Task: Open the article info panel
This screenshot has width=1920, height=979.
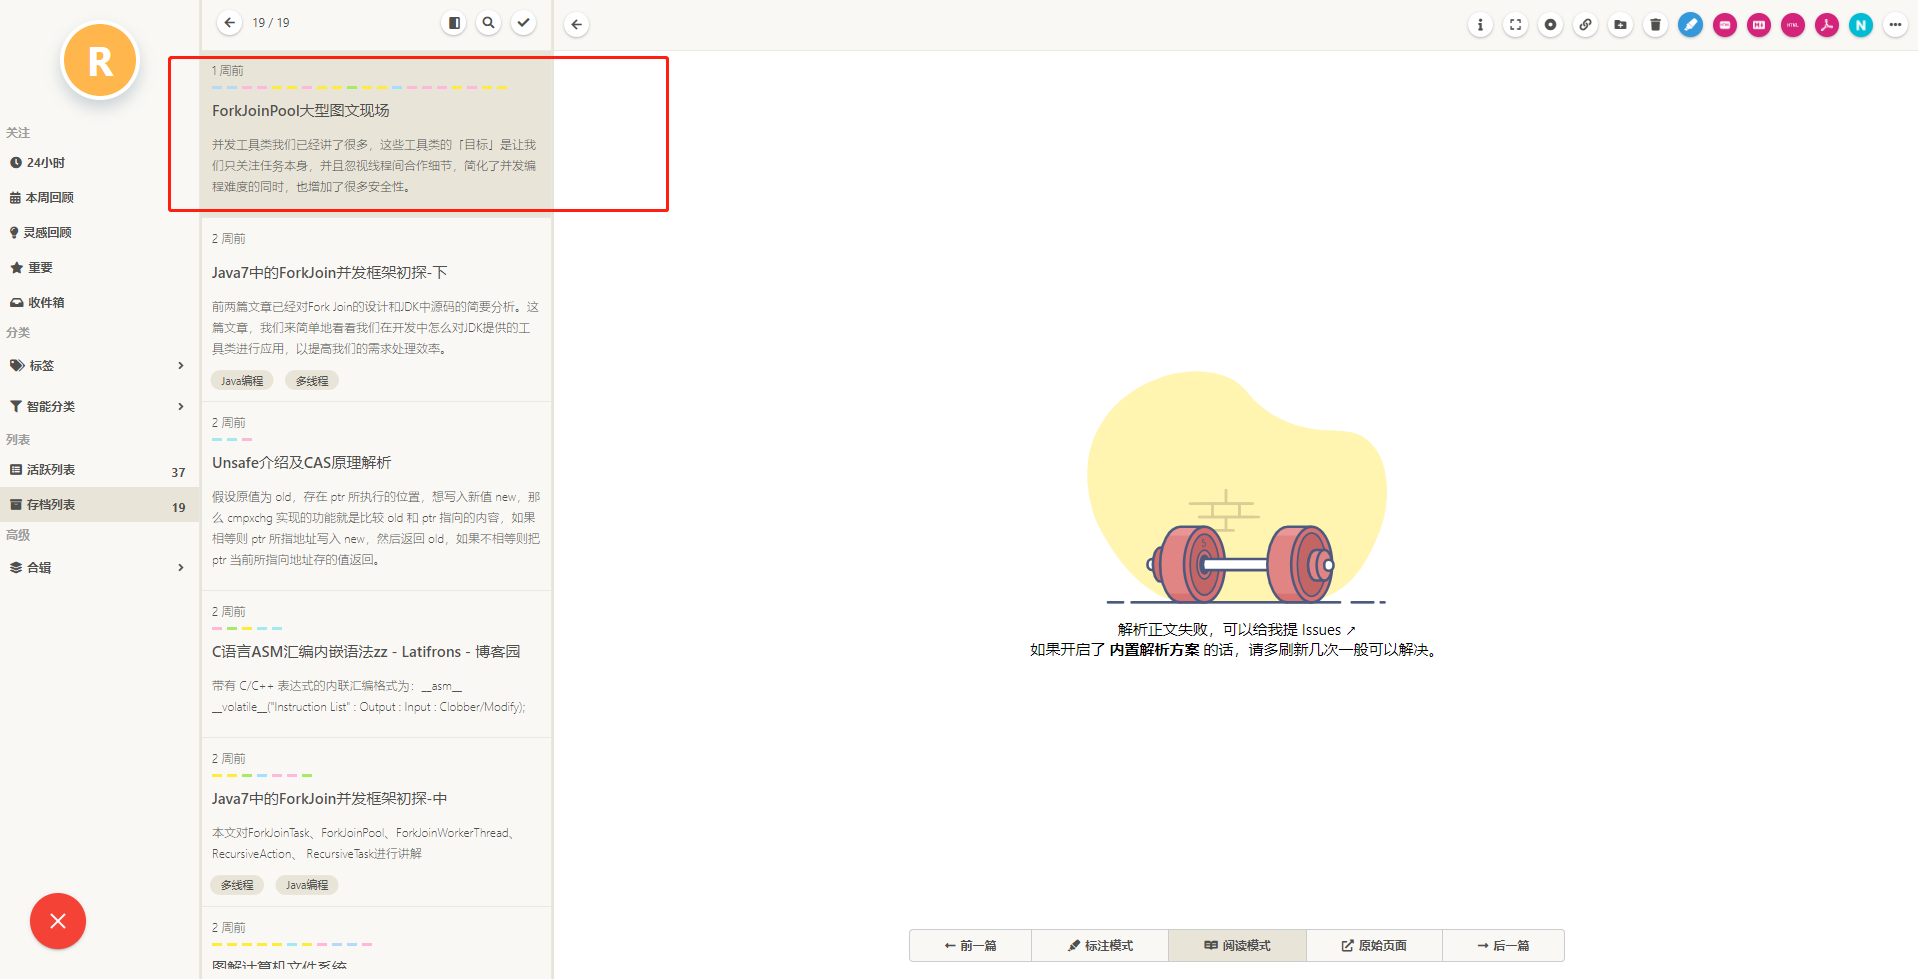Action: coord(1480,24)
